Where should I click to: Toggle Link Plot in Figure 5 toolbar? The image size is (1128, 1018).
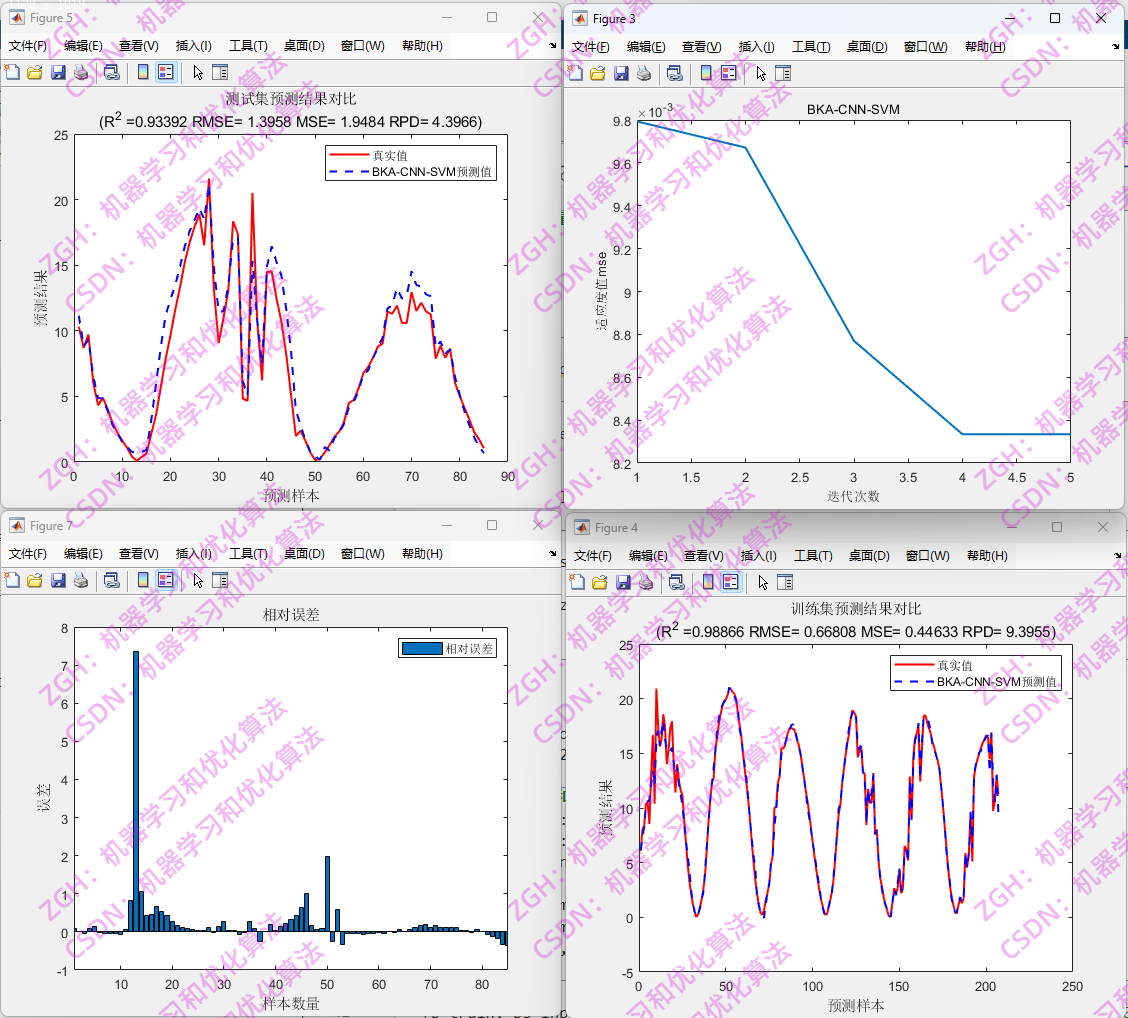[112, 72]
